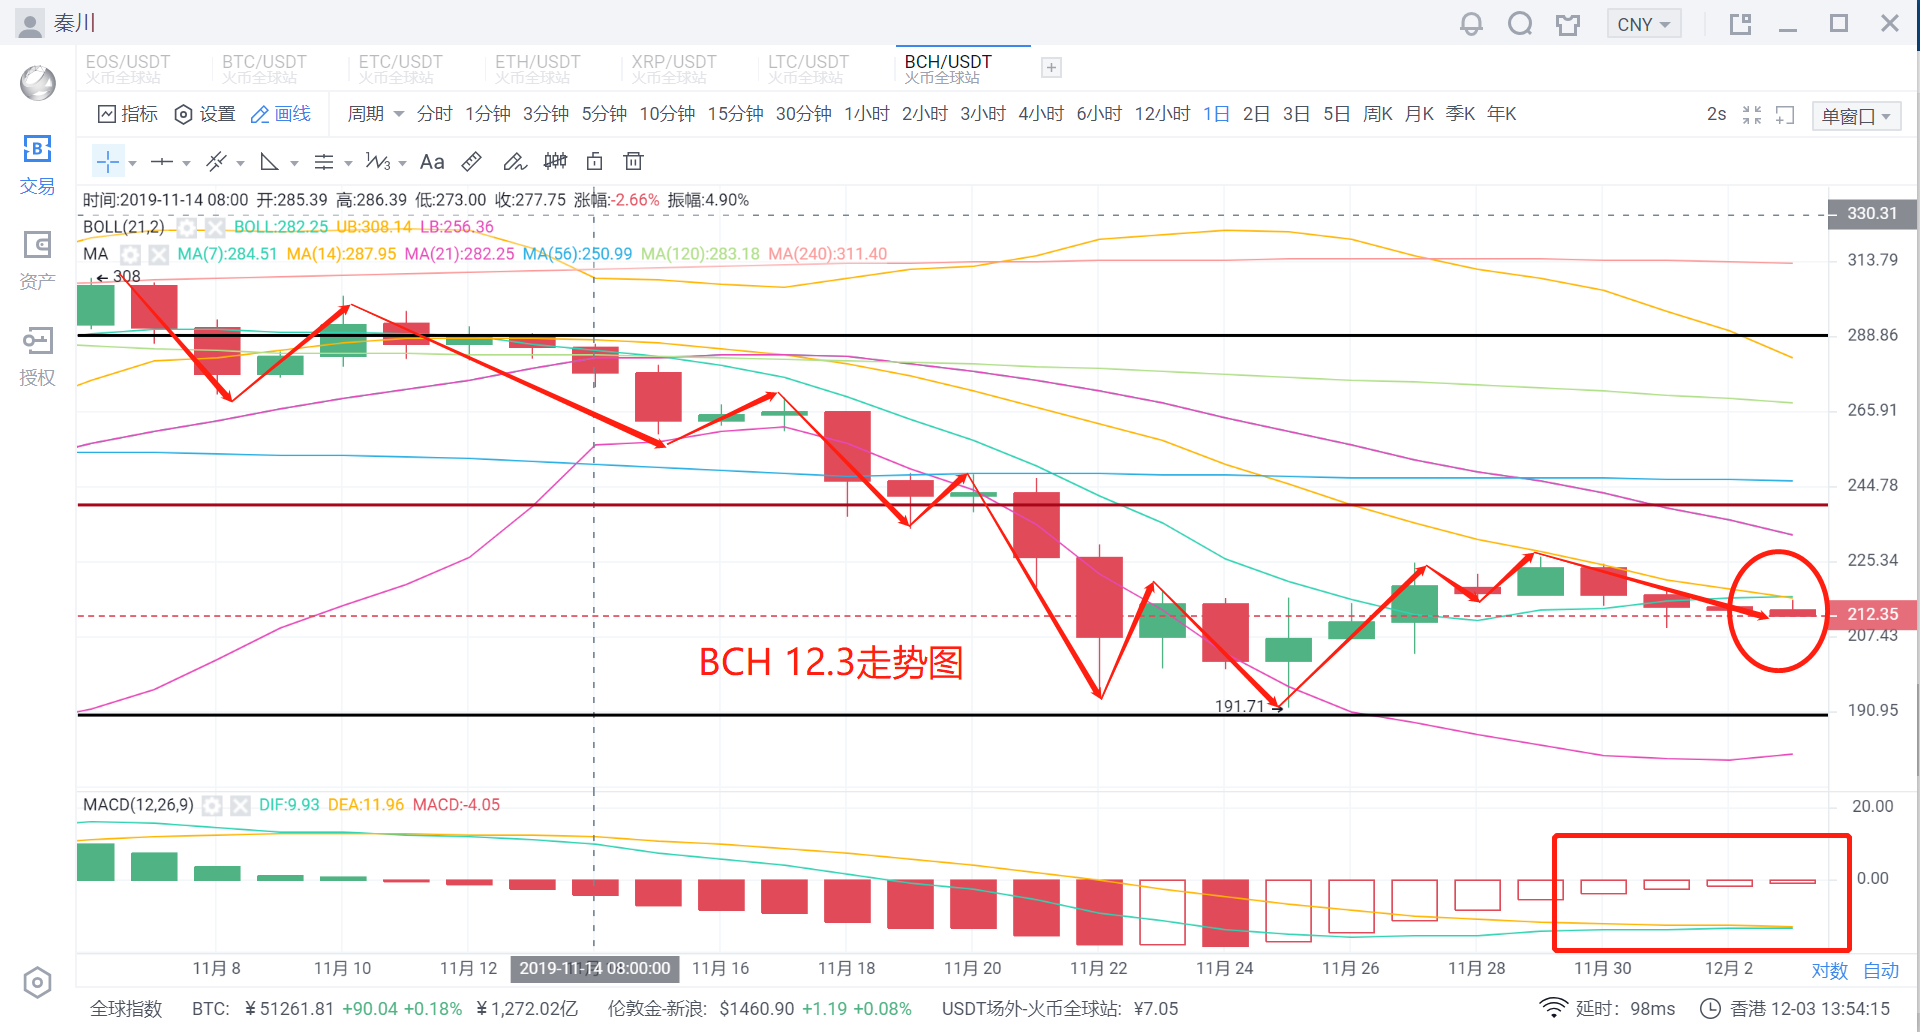Image resolution: width=1920 pixels, height=1032 pixels.
Task: Click the add chart window icon
Action: click(x=1785, y=115)
